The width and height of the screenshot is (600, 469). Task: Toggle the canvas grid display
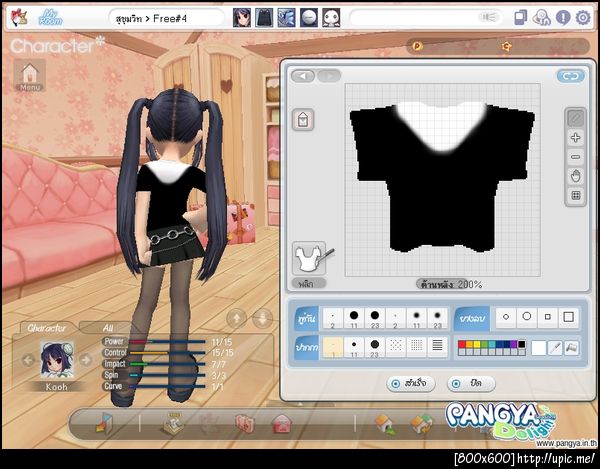575,195
